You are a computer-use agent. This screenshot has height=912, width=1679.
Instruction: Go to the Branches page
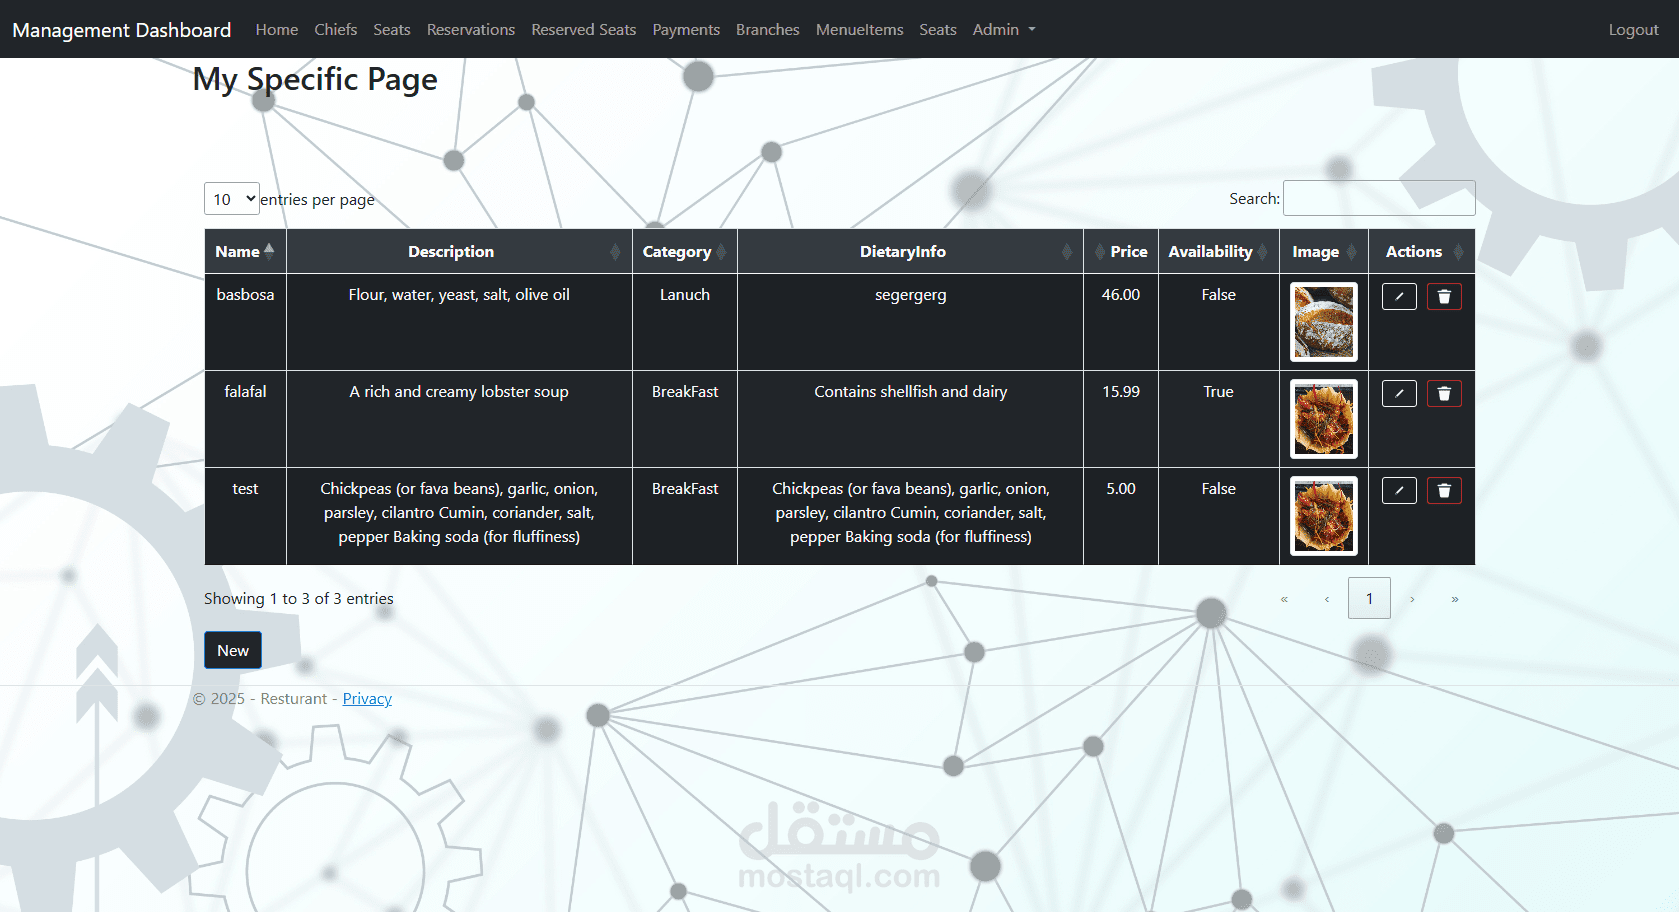pos(768,30)
